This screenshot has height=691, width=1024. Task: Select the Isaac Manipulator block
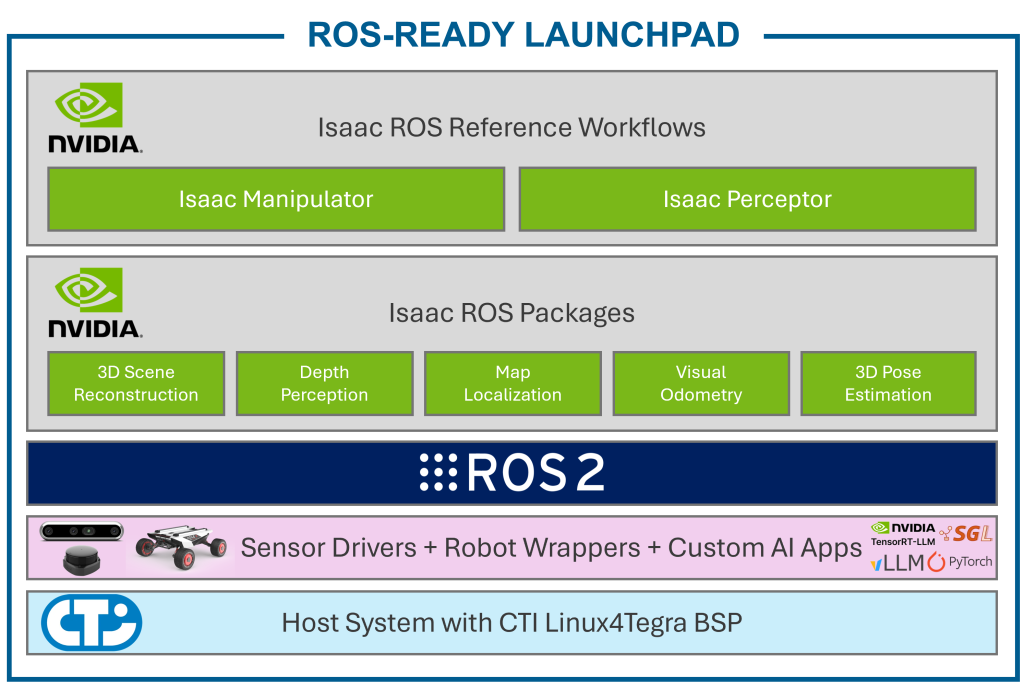point(276,199)
